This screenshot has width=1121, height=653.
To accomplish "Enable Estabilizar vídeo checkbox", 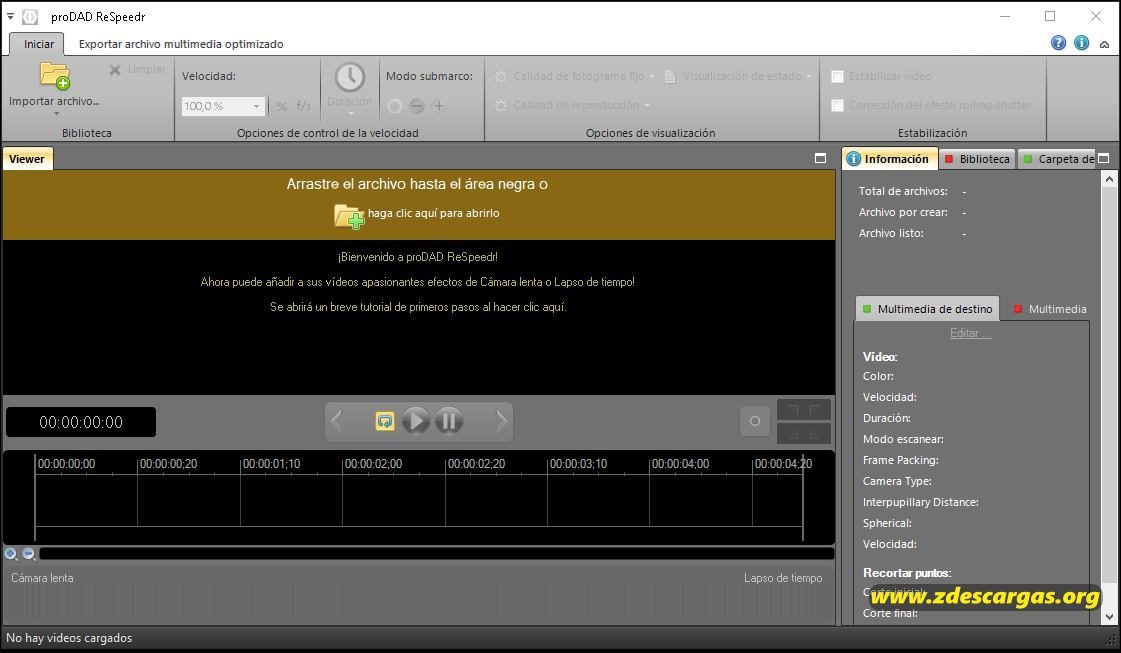I will (837, 76).
